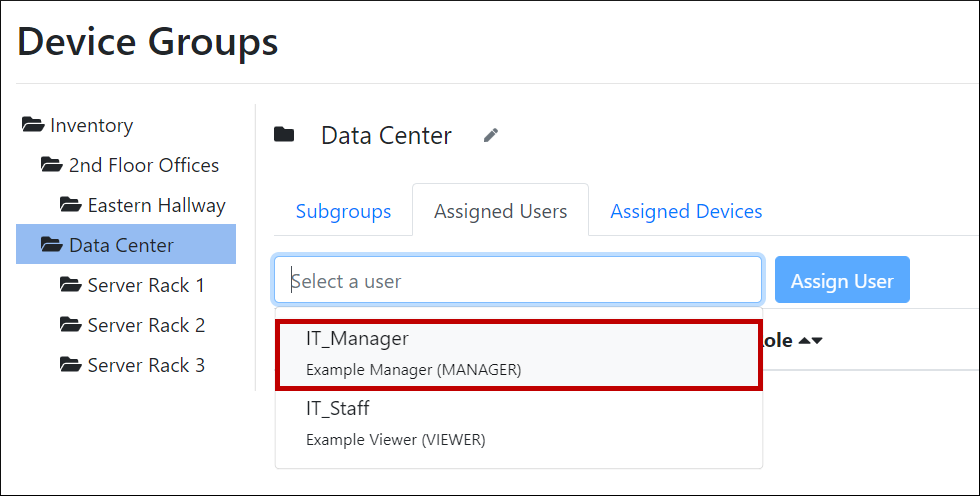Click the Inventory root folder icon
The height and width of the screenshot is (496, 980).
(33, 126)
